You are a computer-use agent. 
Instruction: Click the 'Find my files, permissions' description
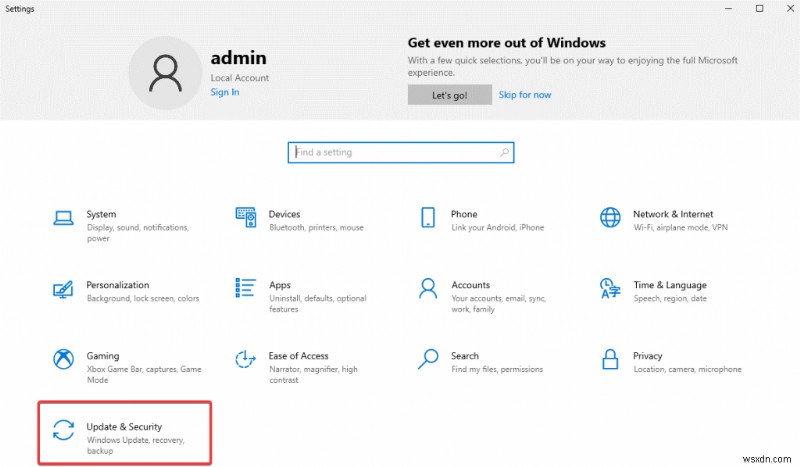497,370
